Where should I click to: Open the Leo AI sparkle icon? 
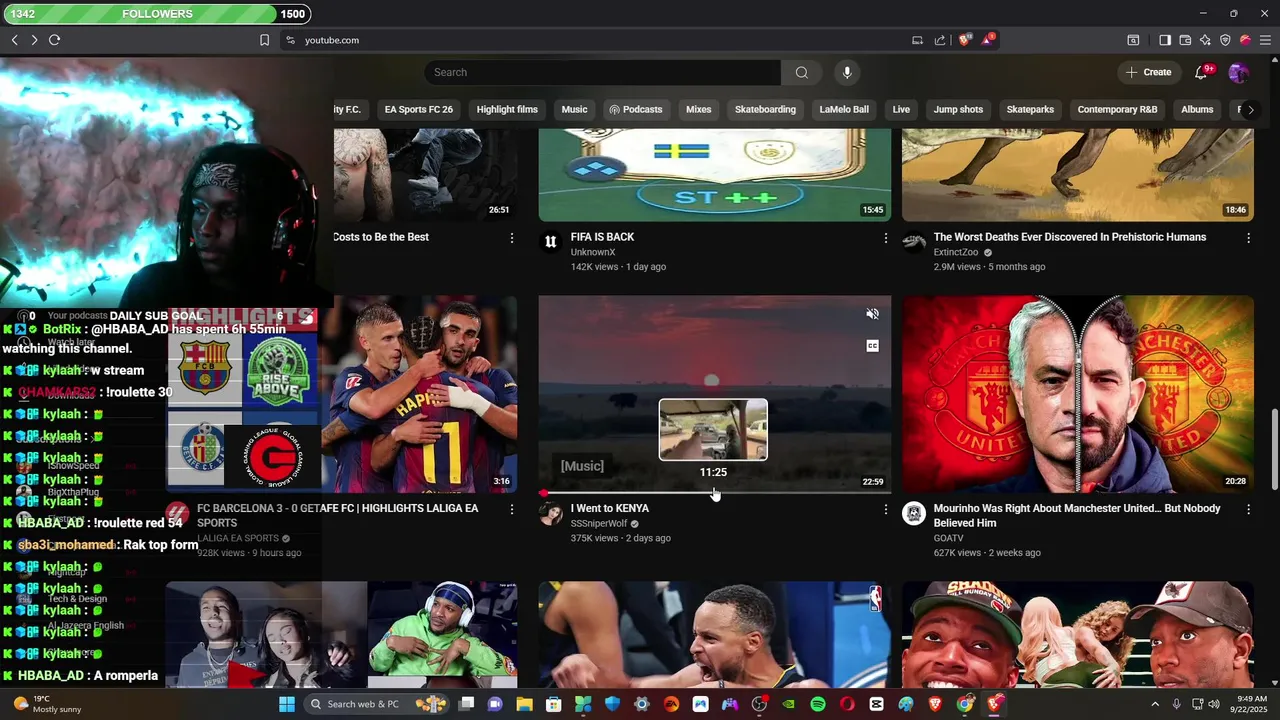1205,40
